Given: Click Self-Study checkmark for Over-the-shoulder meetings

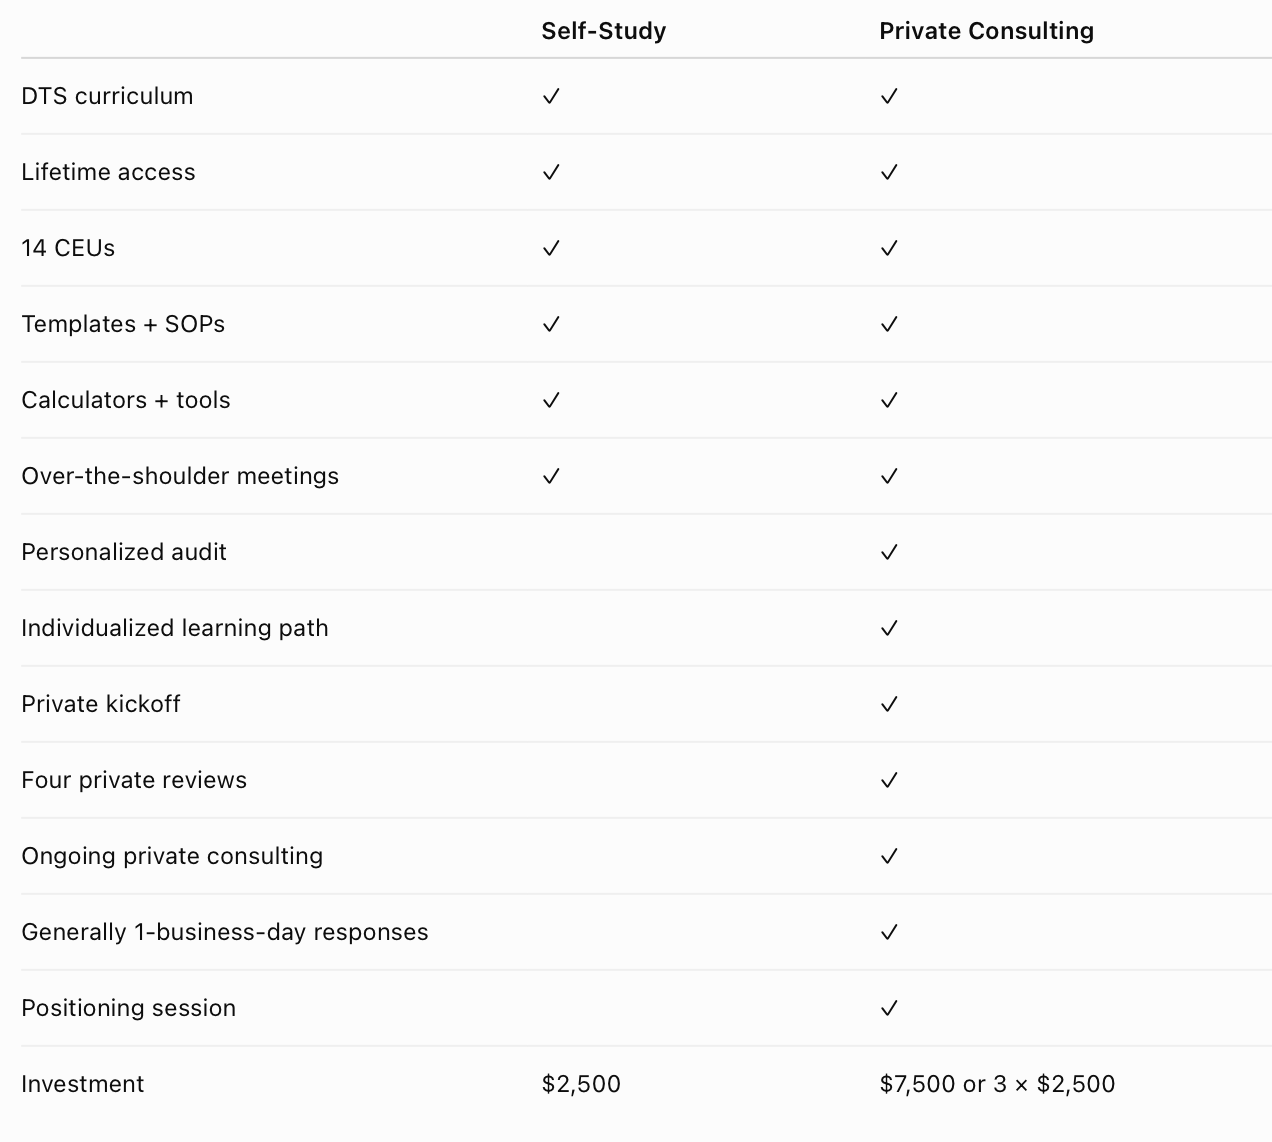Looking at the screenshot, I should pos(551,476).
